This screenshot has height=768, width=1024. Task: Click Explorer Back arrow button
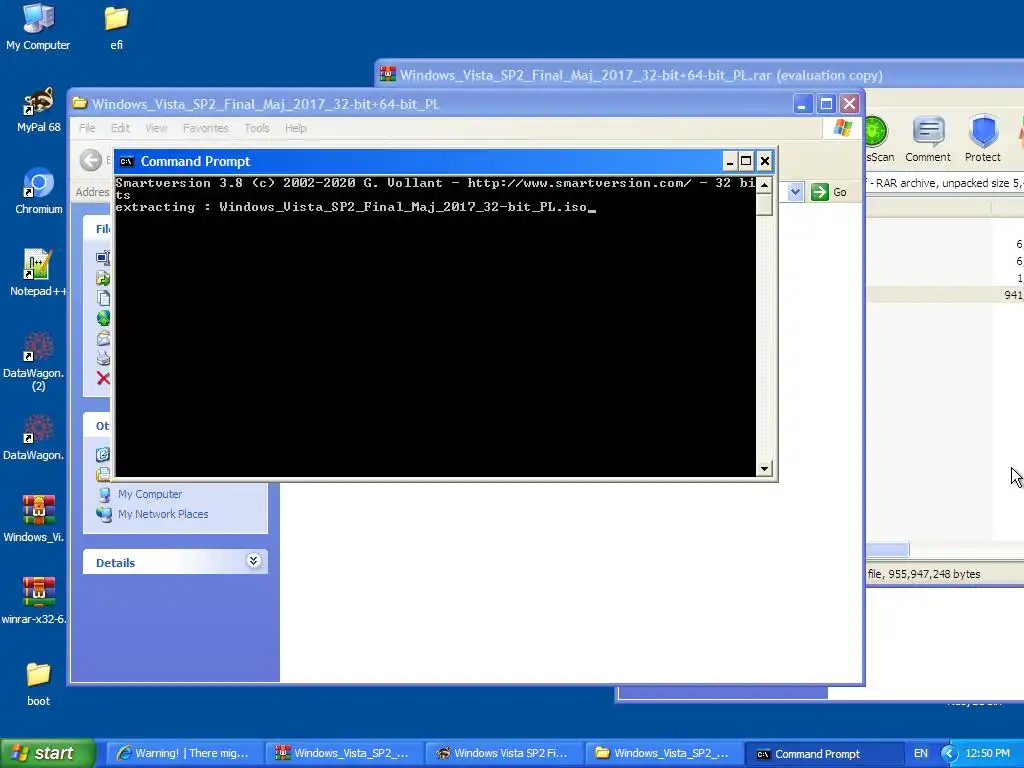click(x=91, y=160)
